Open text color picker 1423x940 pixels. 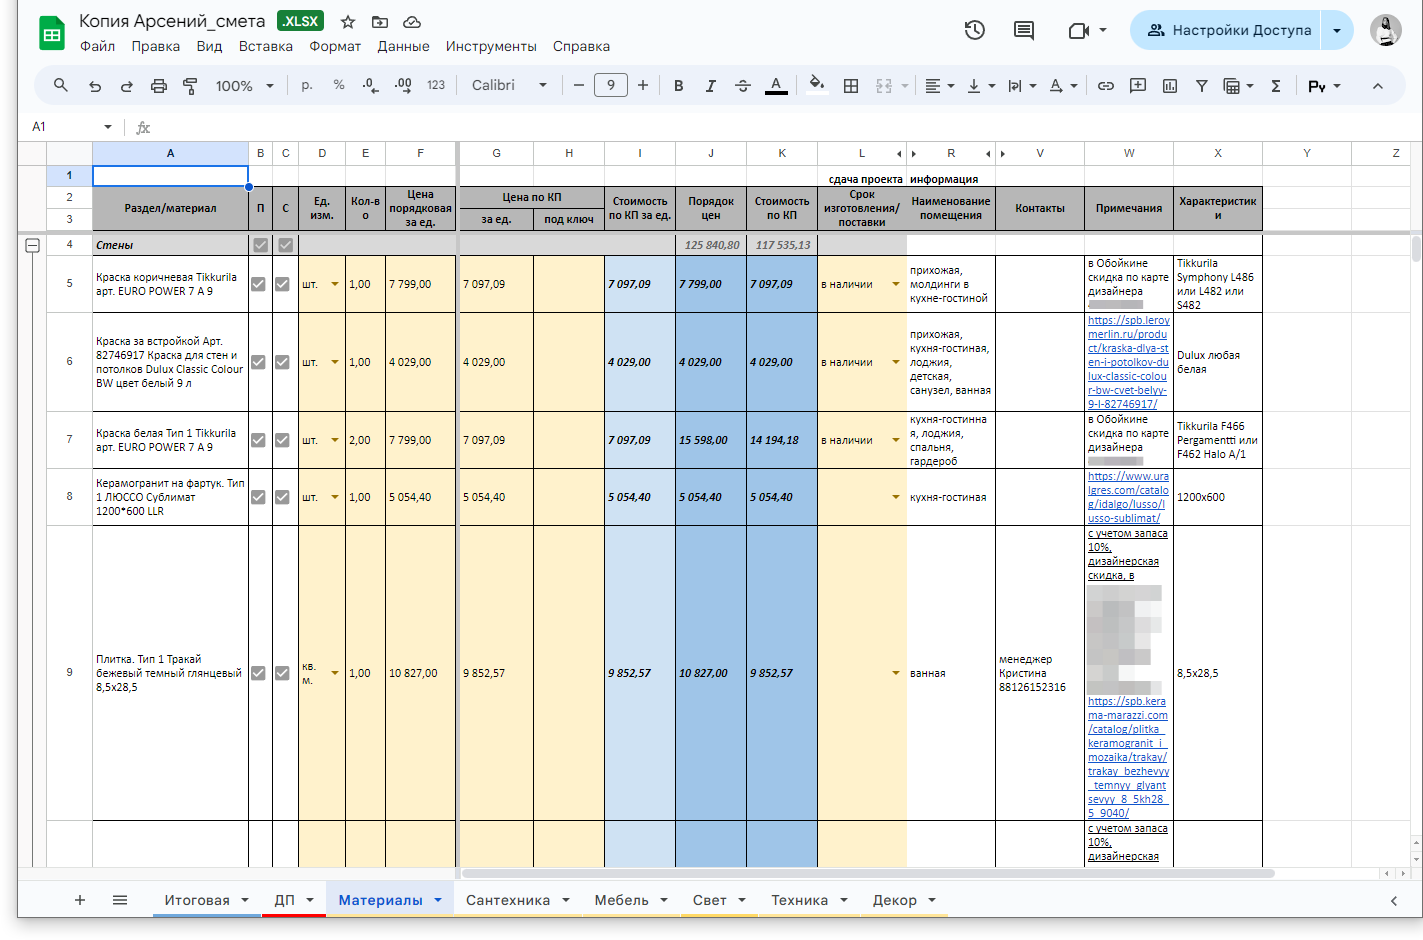776,86
